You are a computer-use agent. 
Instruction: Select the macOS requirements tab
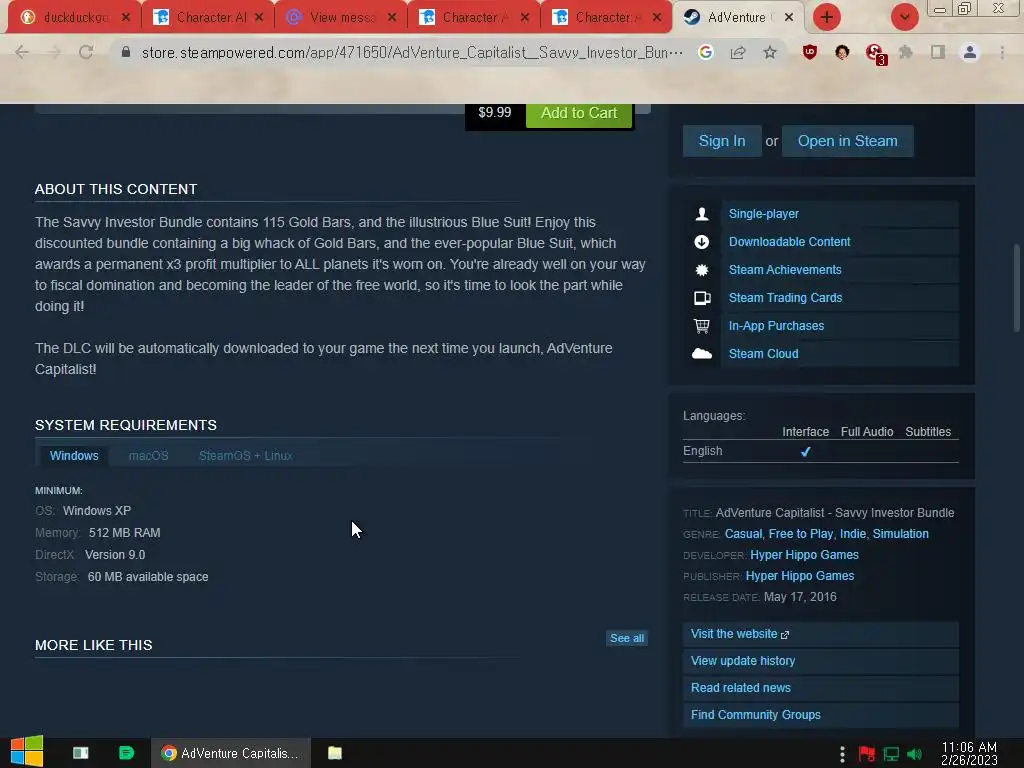click(x=148, y=455)
